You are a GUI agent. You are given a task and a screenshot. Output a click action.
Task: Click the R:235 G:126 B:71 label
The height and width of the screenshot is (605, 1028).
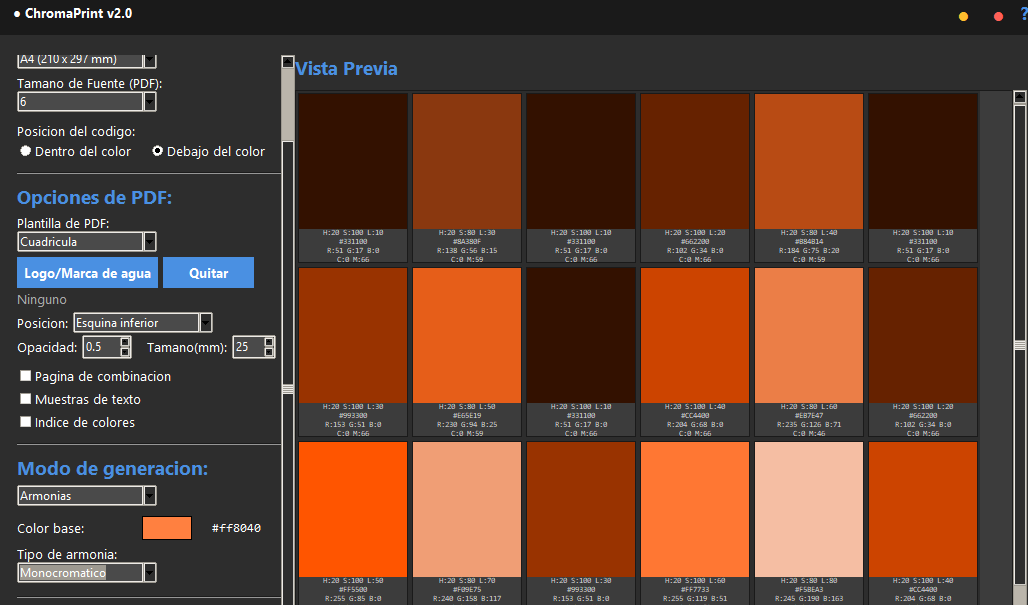(x=808, y=424)
